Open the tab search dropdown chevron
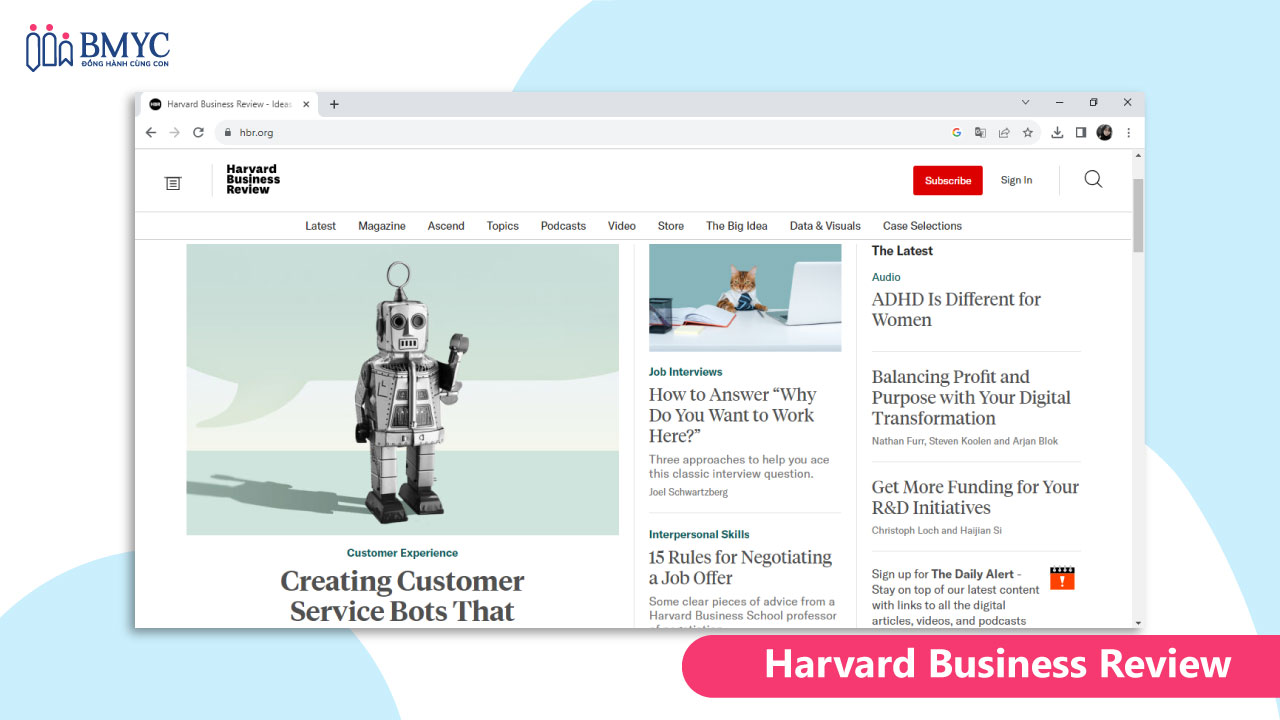 (1025, 102)
